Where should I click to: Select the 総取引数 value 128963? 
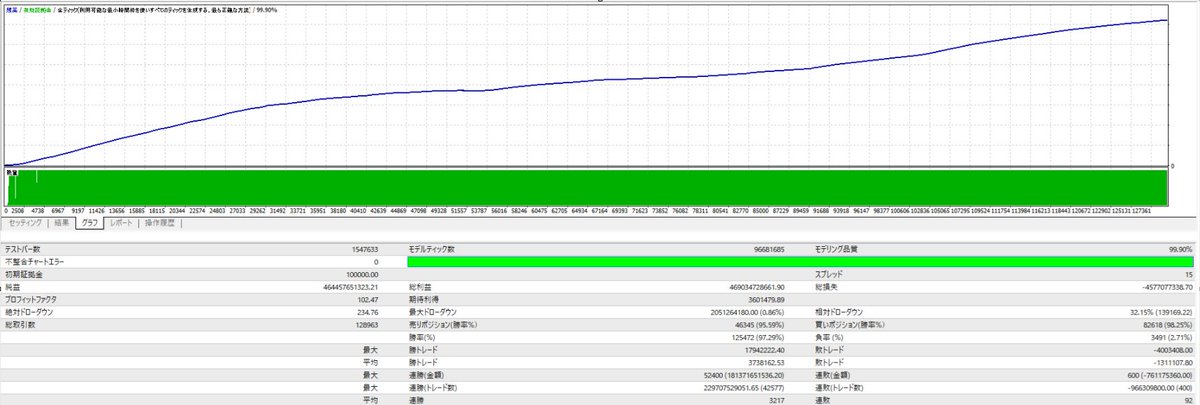tap(369, 324)
